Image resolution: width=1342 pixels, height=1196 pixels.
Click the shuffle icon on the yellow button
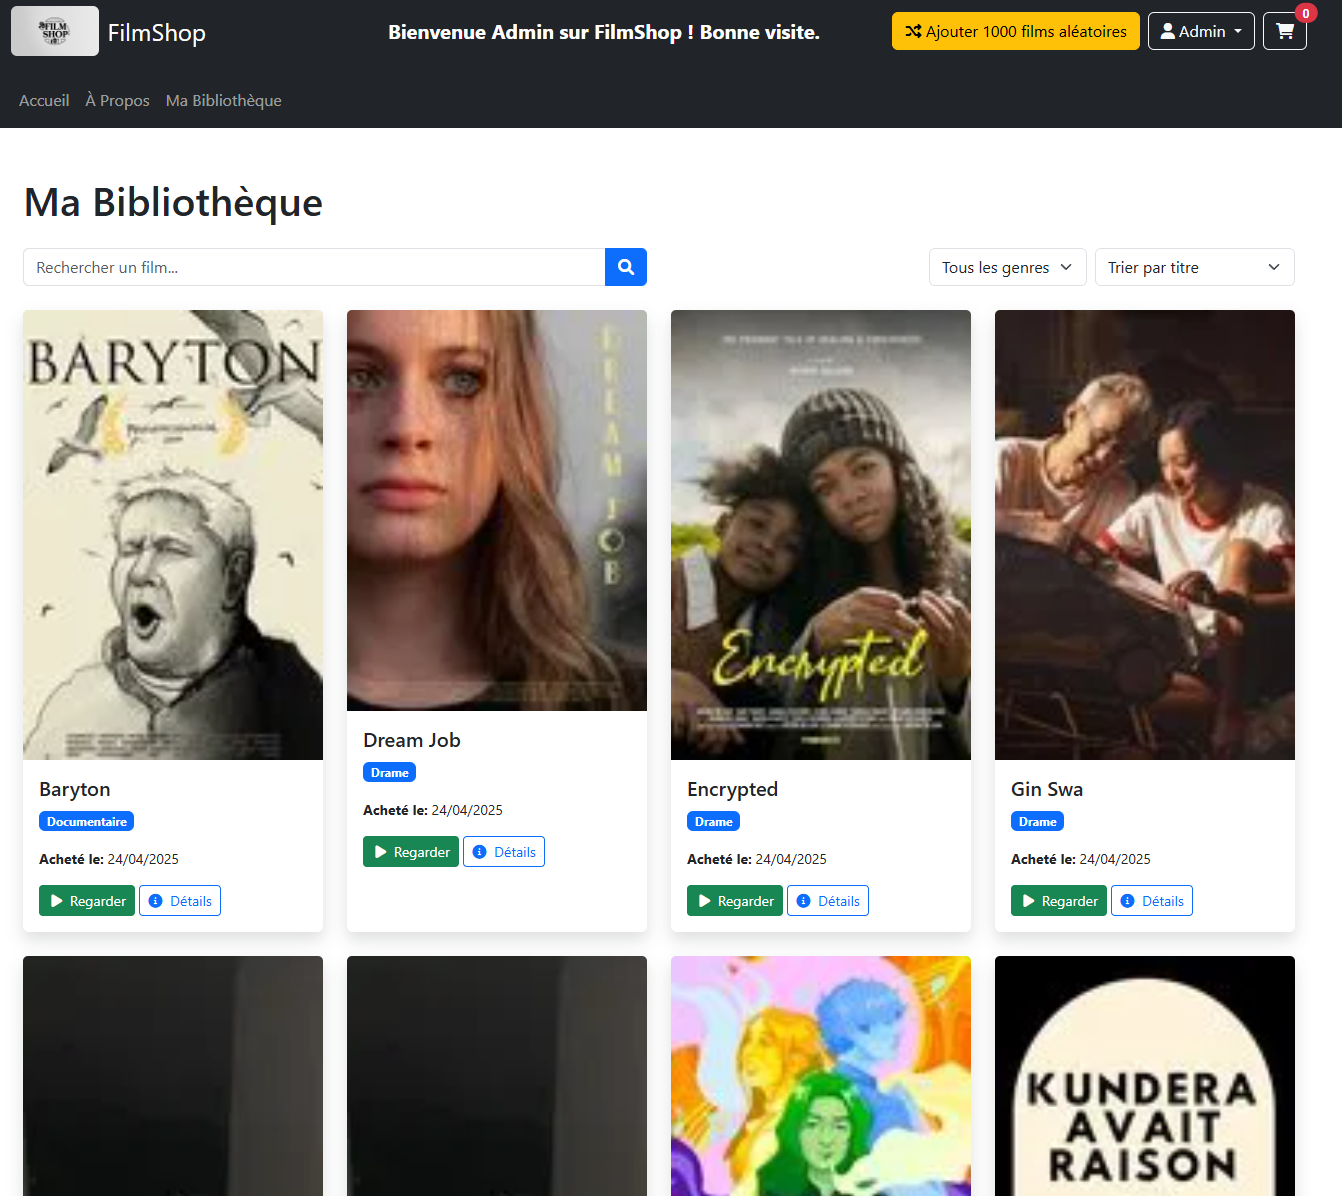point(913,31)
